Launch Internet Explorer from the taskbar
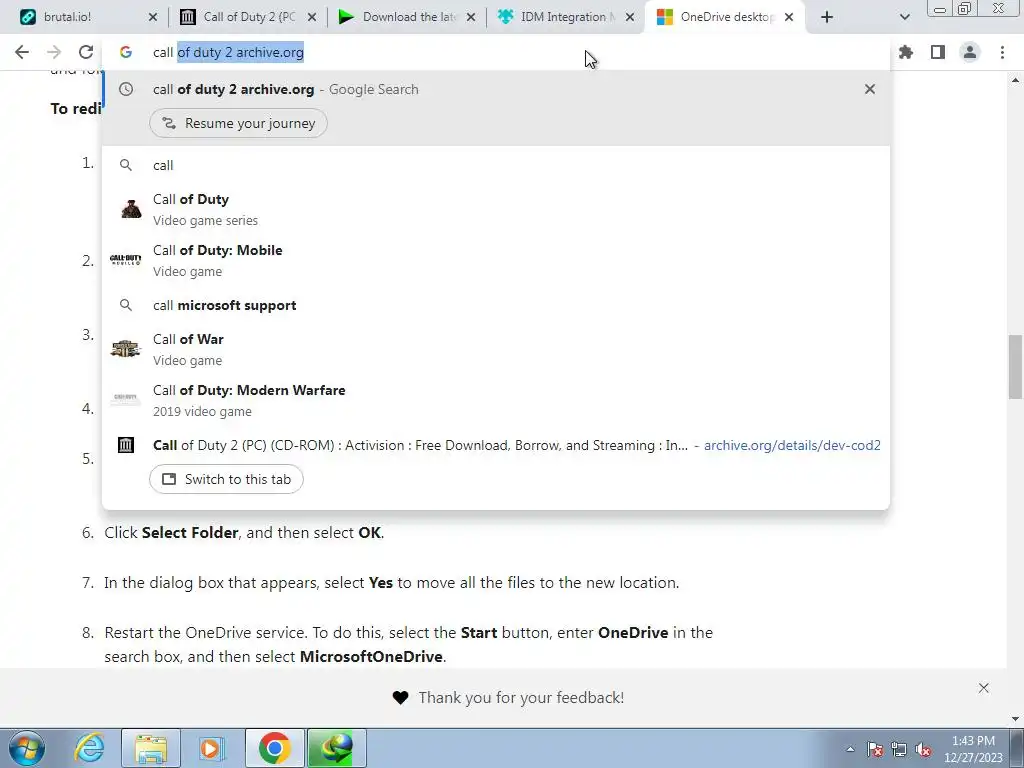This screenshot has width=1024, height=768. pos(89,748)
